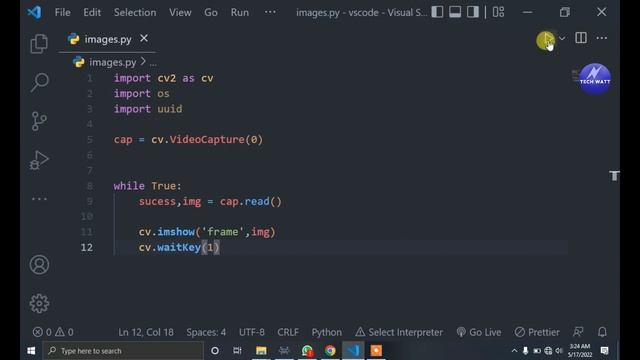The image size is (640, 360).
Task: Click the Prettier status item
Action: coord(537,332)
